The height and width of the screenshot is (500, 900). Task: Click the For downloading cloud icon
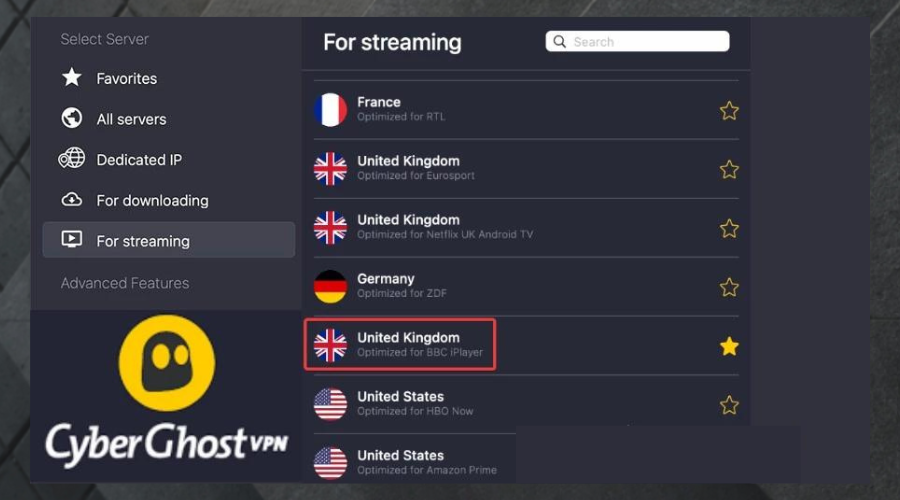coord(72,200)
